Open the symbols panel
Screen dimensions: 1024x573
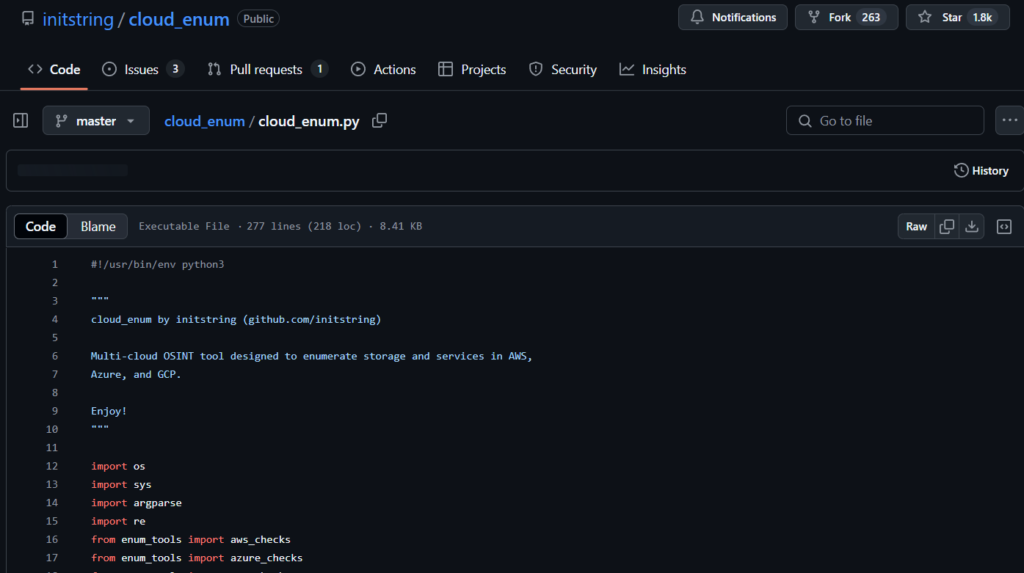1004,226
